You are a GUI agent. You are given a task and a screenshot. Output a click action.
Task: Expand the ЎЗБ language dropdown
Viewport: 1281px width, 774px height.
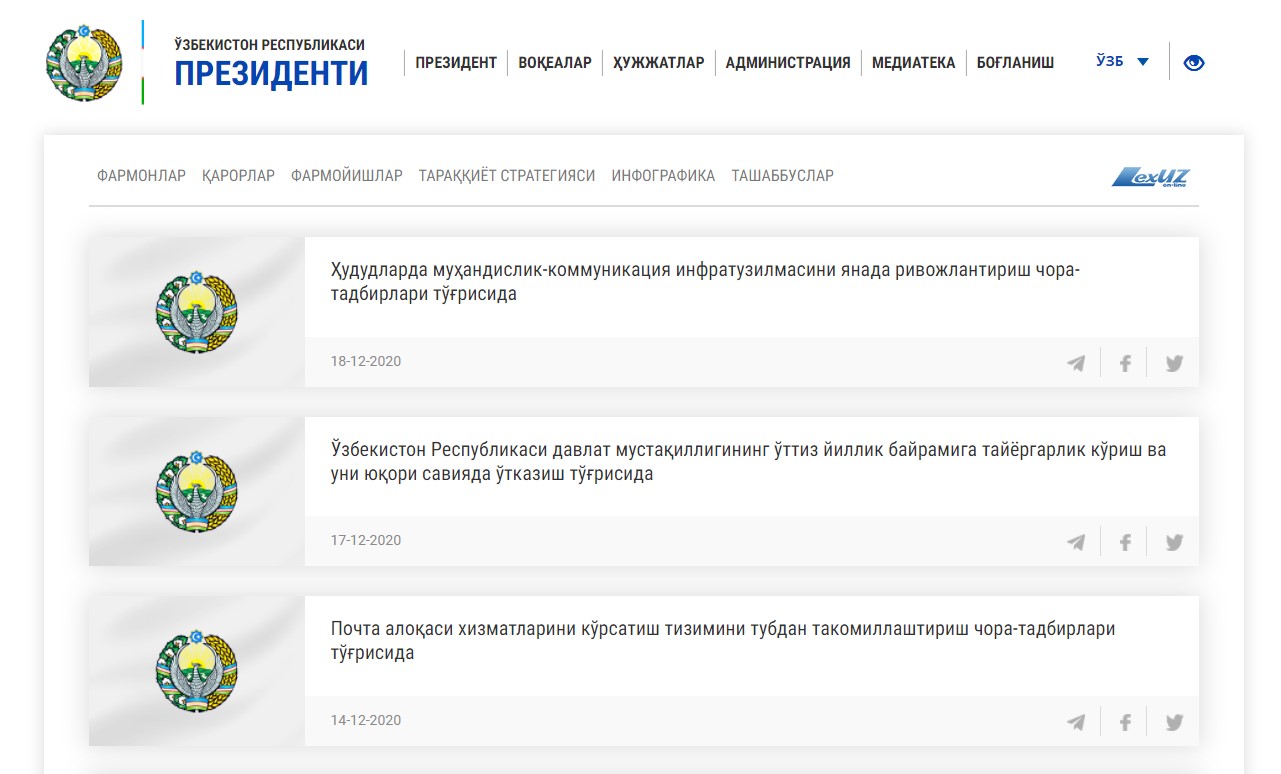coord(1122,62)
